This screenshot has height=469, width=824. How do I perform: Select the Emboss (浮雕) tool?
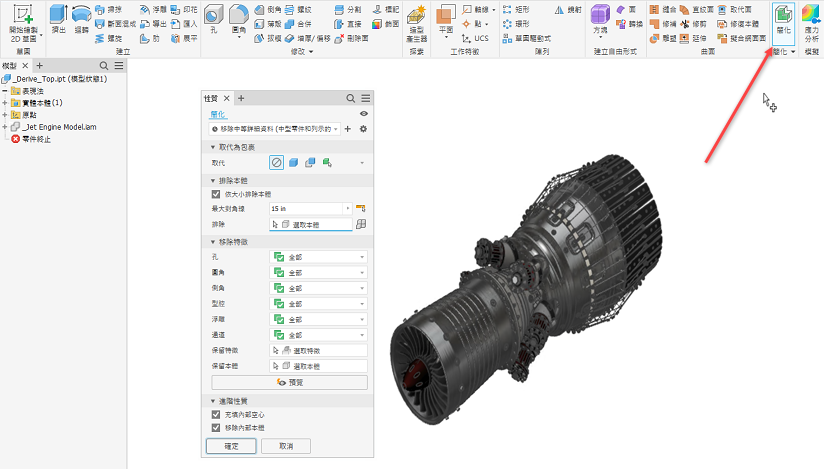pos(153,9)
